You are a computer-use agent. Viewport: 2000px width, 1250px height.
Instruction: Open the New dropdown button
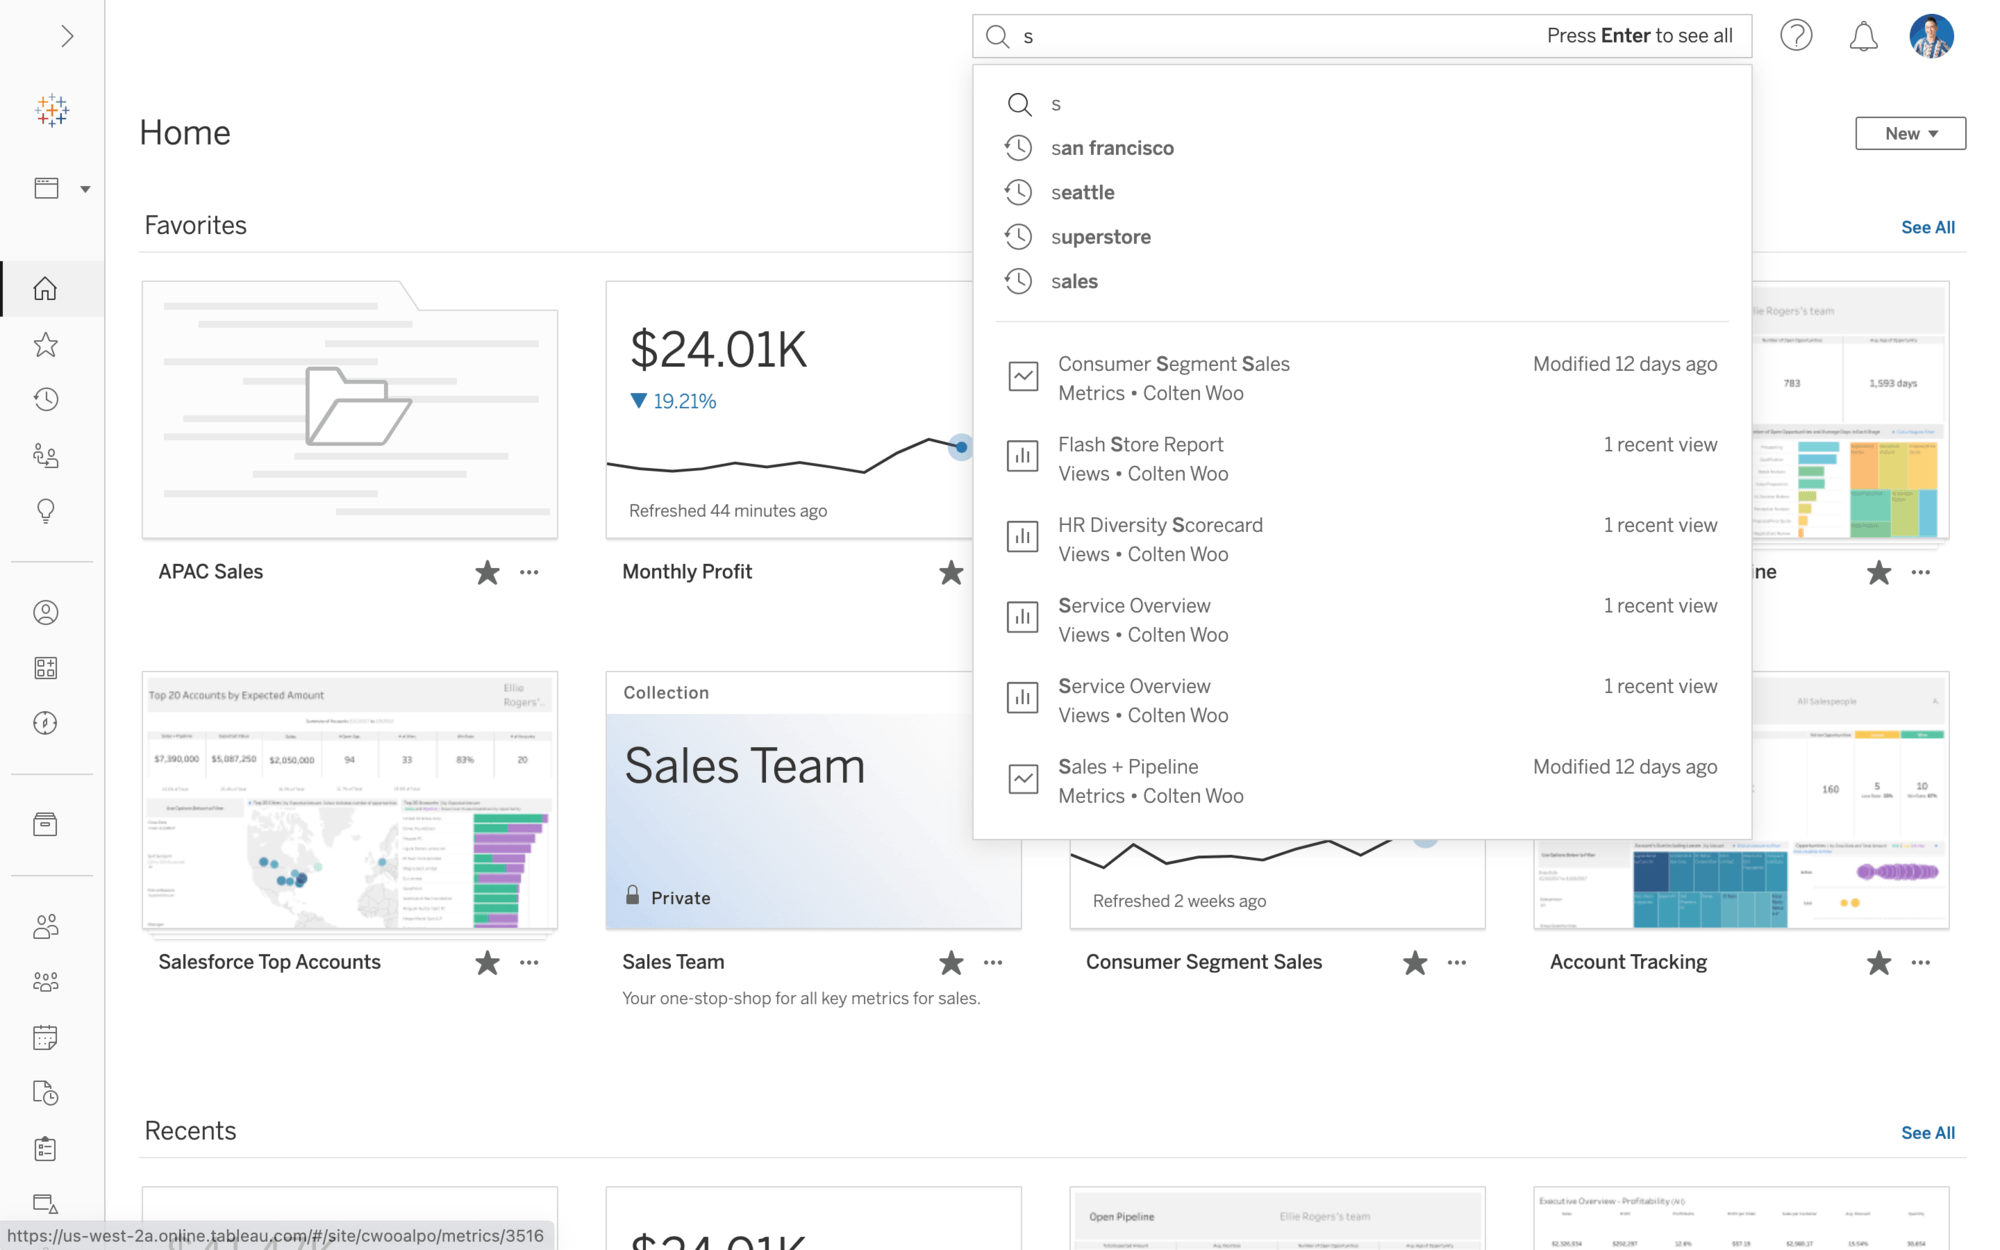click(x=1910, y=133)
